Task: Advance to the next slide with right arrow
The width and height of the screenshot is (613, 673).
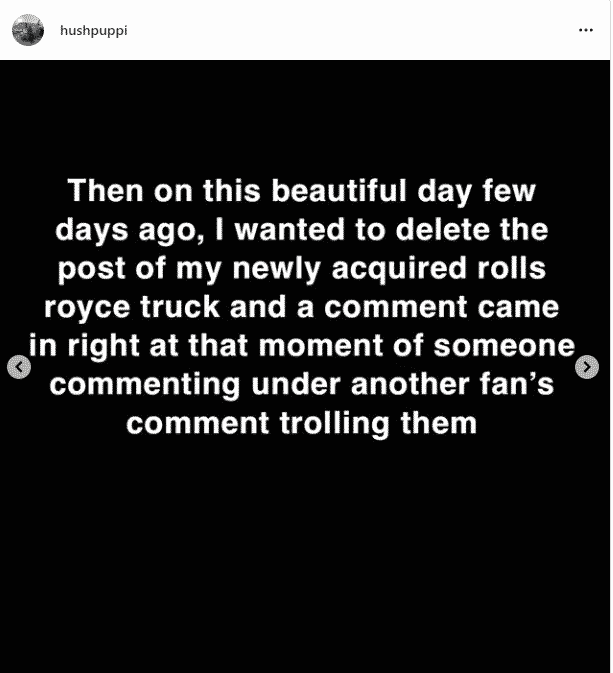Action: (x=589, y=367)
